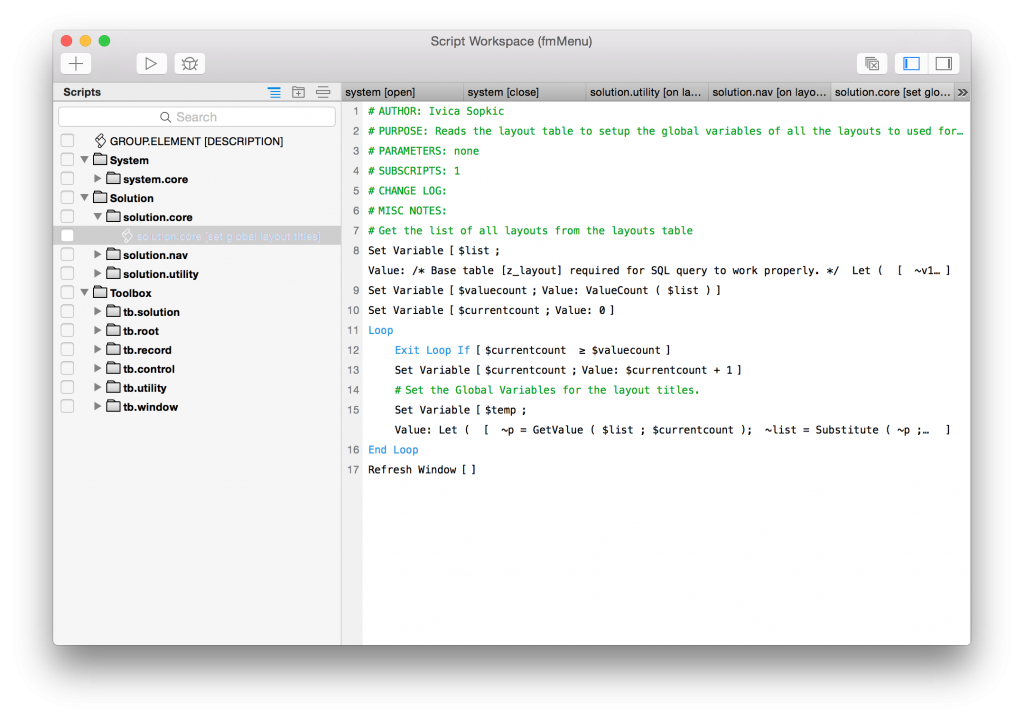Image resolution: width=1024 pixels, height=721 pixels.
Task: Click the compact view icon above the script list
Action: click(323, 91)
